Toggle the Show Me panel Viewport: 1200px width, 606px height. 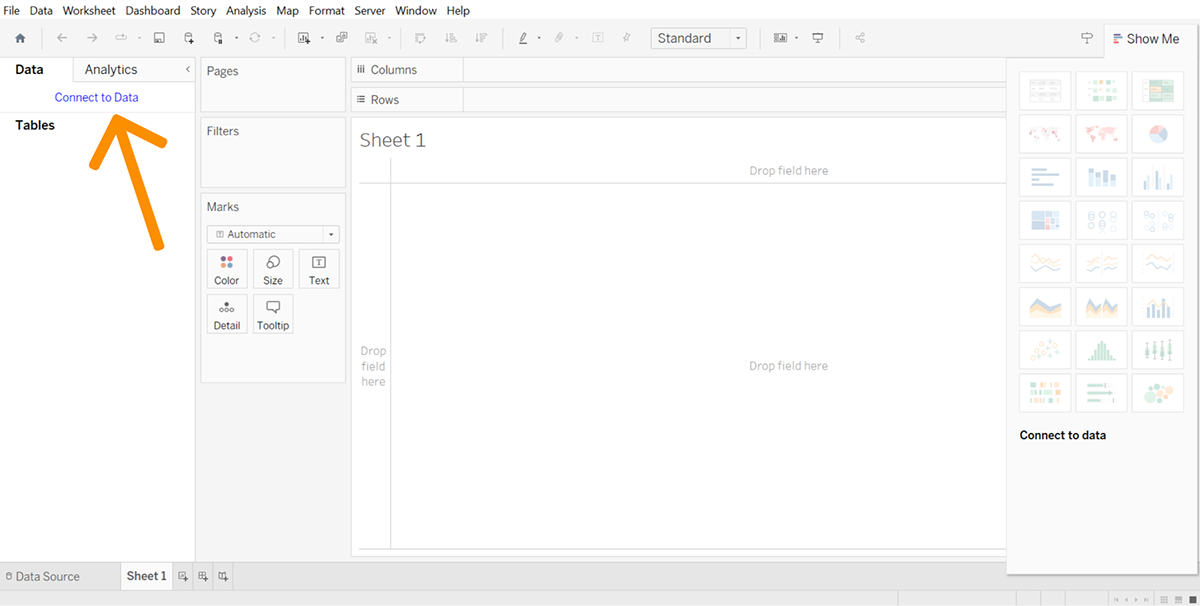click(x=1145, y=39)
